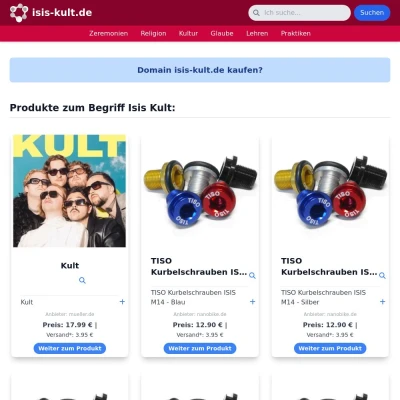Expand TISO M14 Silber description plus icon
The image size is (400, 400).
coord(382,302)
